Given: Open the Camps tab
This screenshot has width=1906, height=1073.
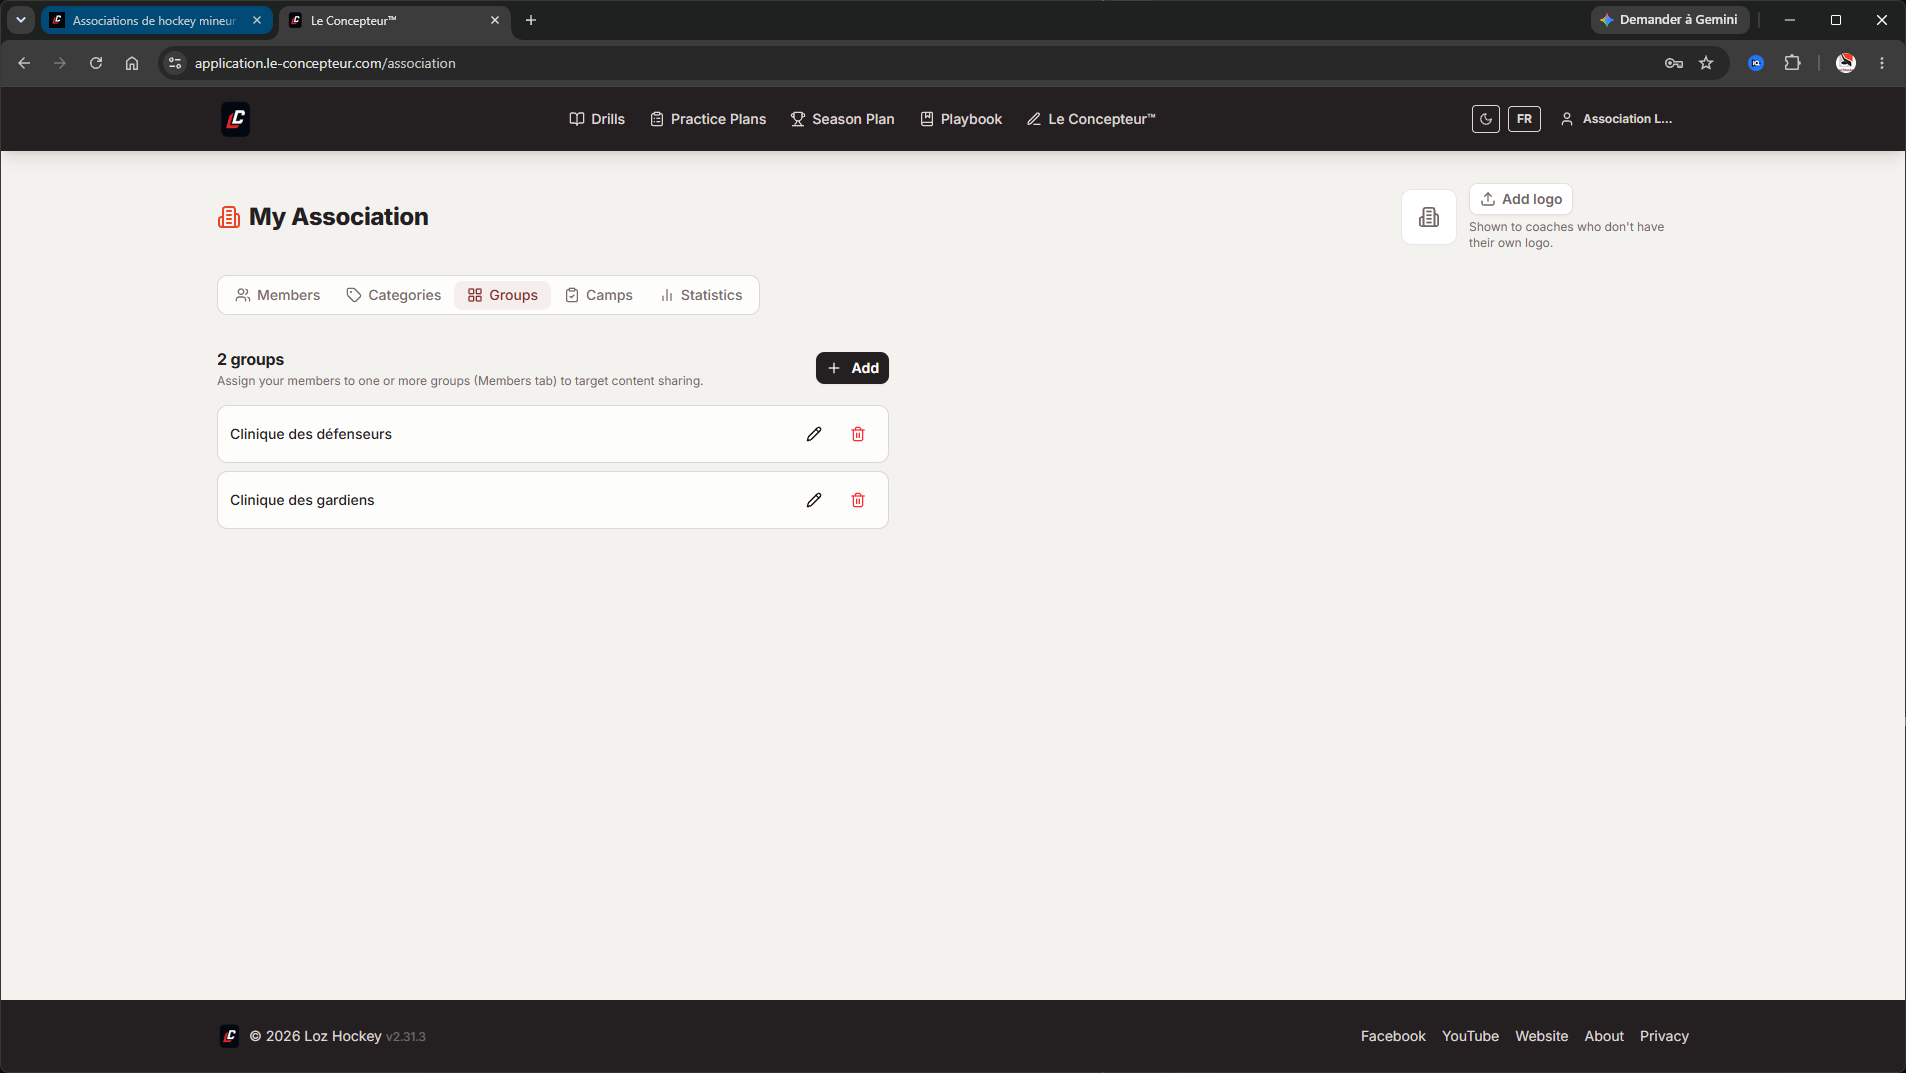Looking at the screenshot, I should point(599,295).
